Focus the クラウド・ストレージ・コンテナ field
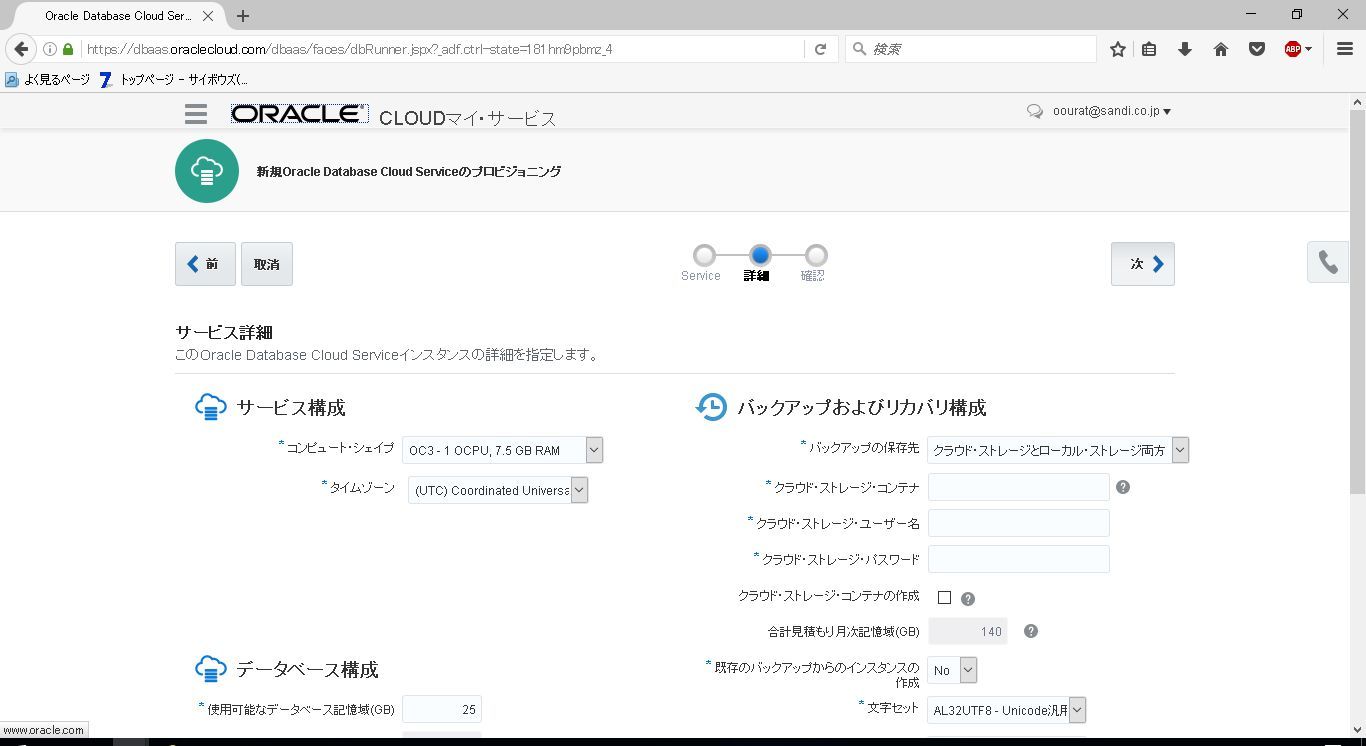 (1019, 487)
